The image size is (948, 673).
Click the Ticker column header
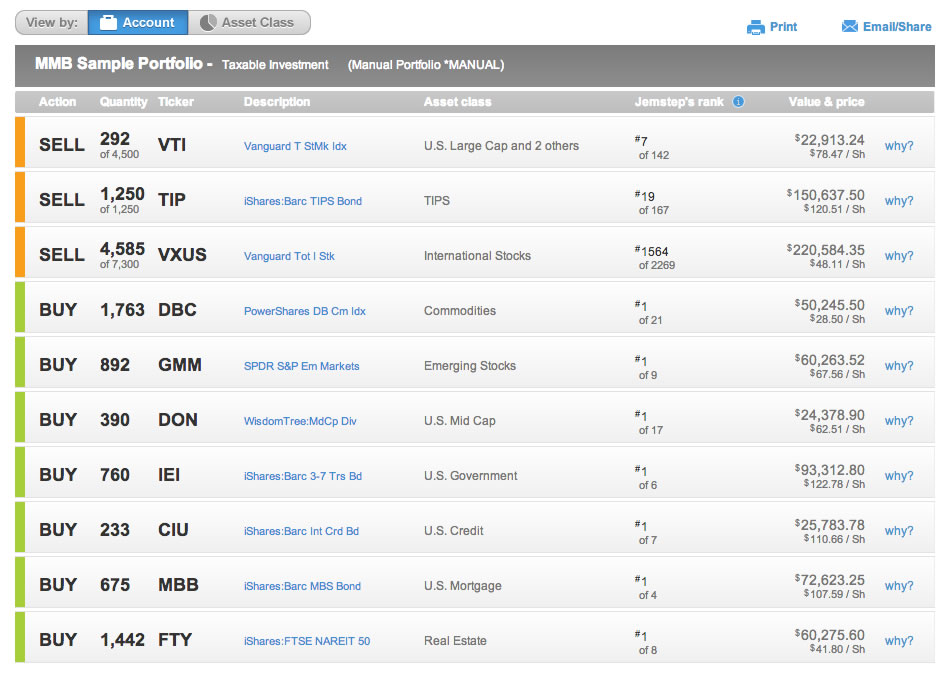tap(176, 102)
